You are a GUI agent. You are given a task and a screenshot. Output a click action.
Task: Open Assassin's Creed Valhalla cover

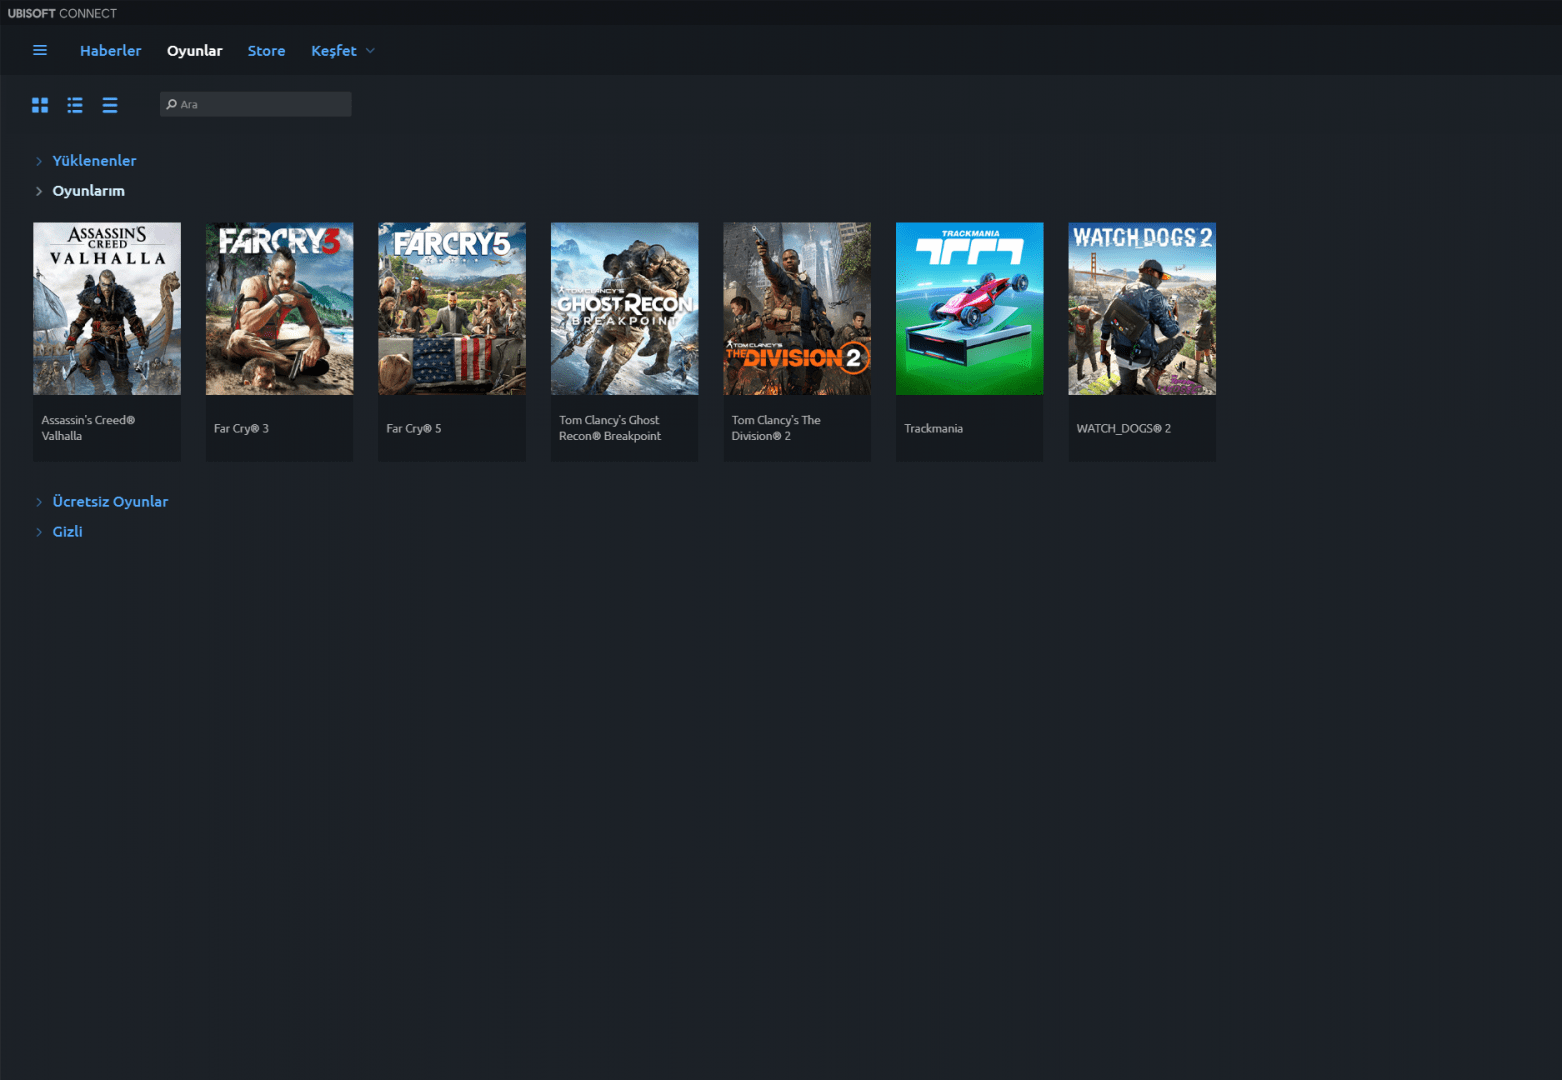107,308
